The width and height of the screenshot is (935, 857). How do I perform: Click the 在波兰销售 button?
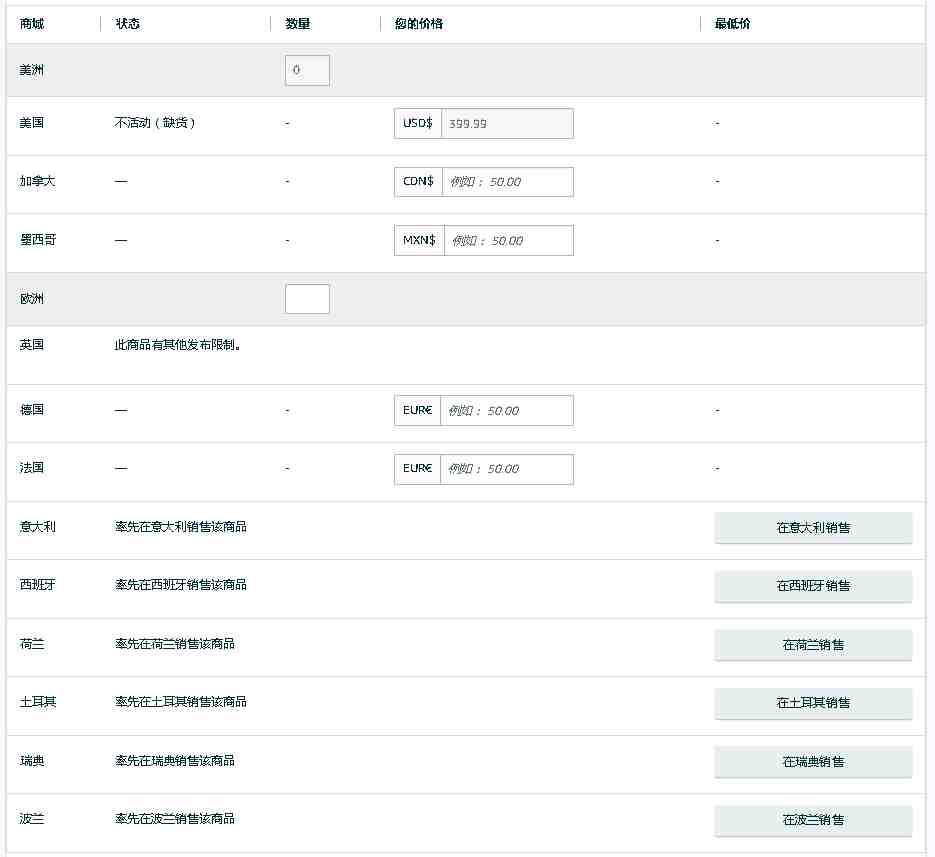(813, 820)
